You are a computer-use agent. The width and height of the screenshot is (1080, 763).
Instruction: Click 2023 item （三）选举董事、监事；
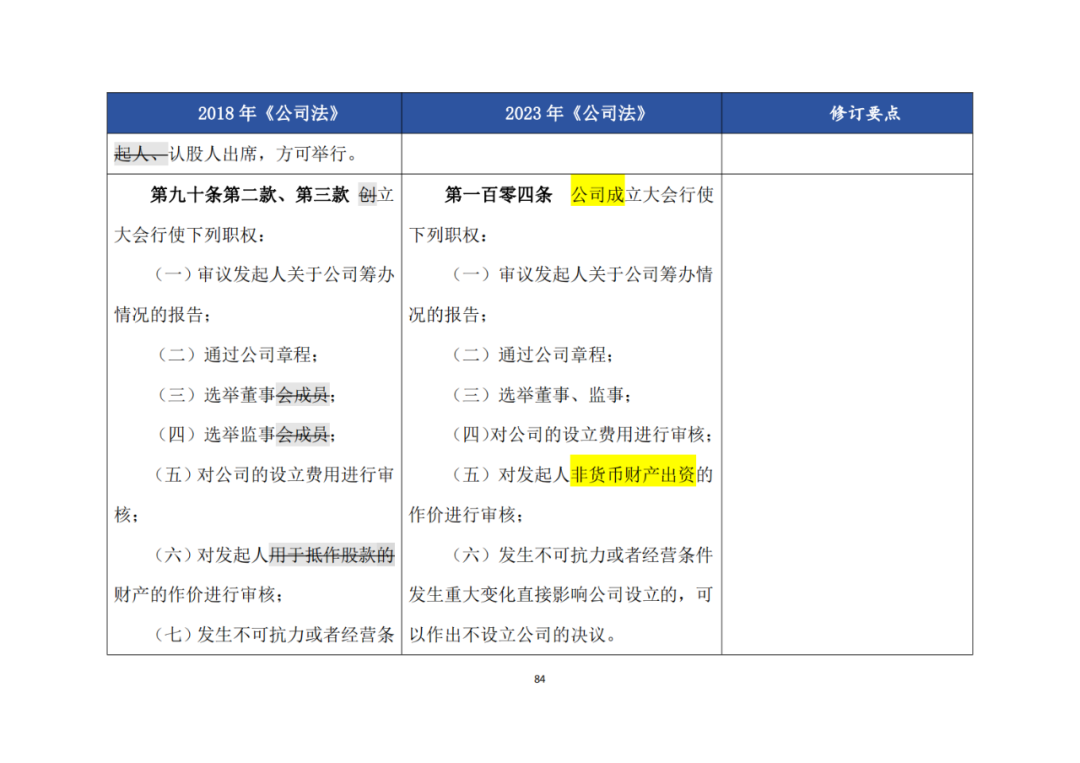tap(541, 395)
